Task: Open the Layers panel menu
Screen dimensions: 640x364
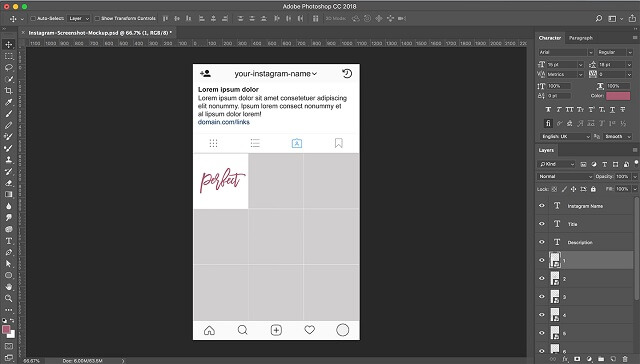Action: click(x=635, y=150)
